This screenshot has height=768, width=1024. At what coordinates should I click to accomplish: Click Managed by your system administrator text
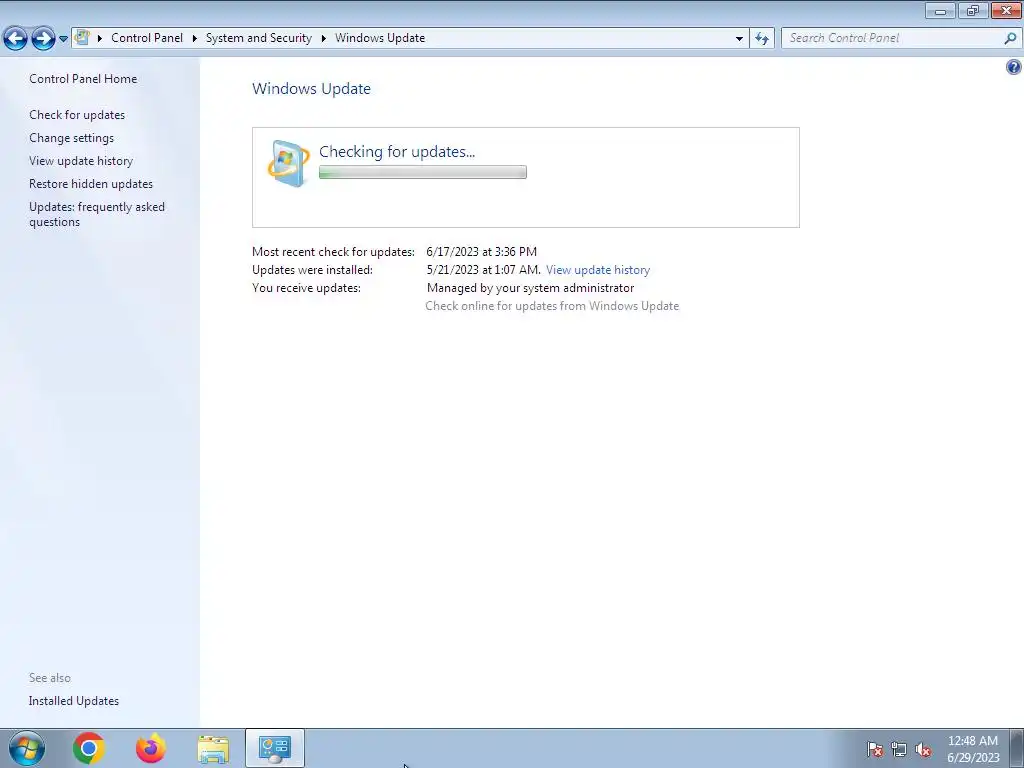click(x=530, y=288)
